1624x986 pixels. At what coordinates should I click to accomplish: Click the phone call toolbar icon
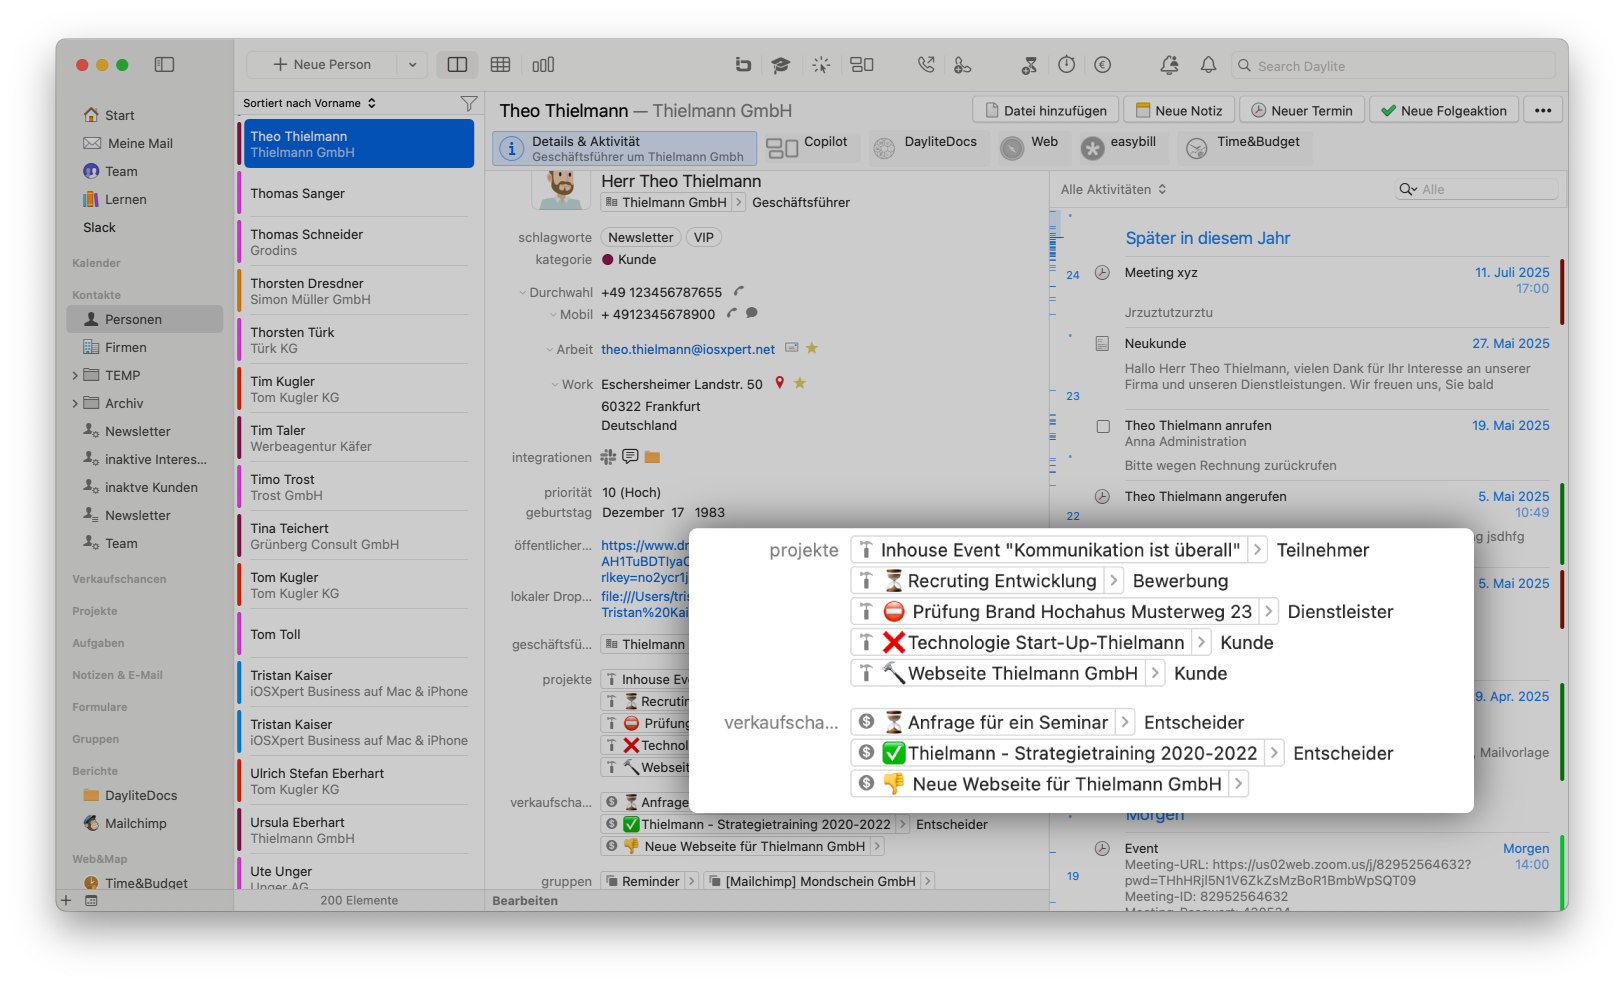pos(926,65)
